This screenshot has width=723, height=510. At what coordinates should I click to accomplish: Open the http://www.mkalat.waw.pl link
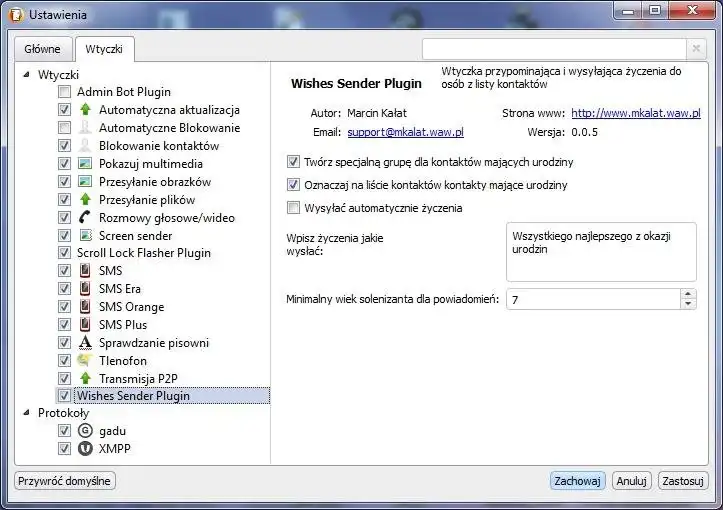click(636, 113)
